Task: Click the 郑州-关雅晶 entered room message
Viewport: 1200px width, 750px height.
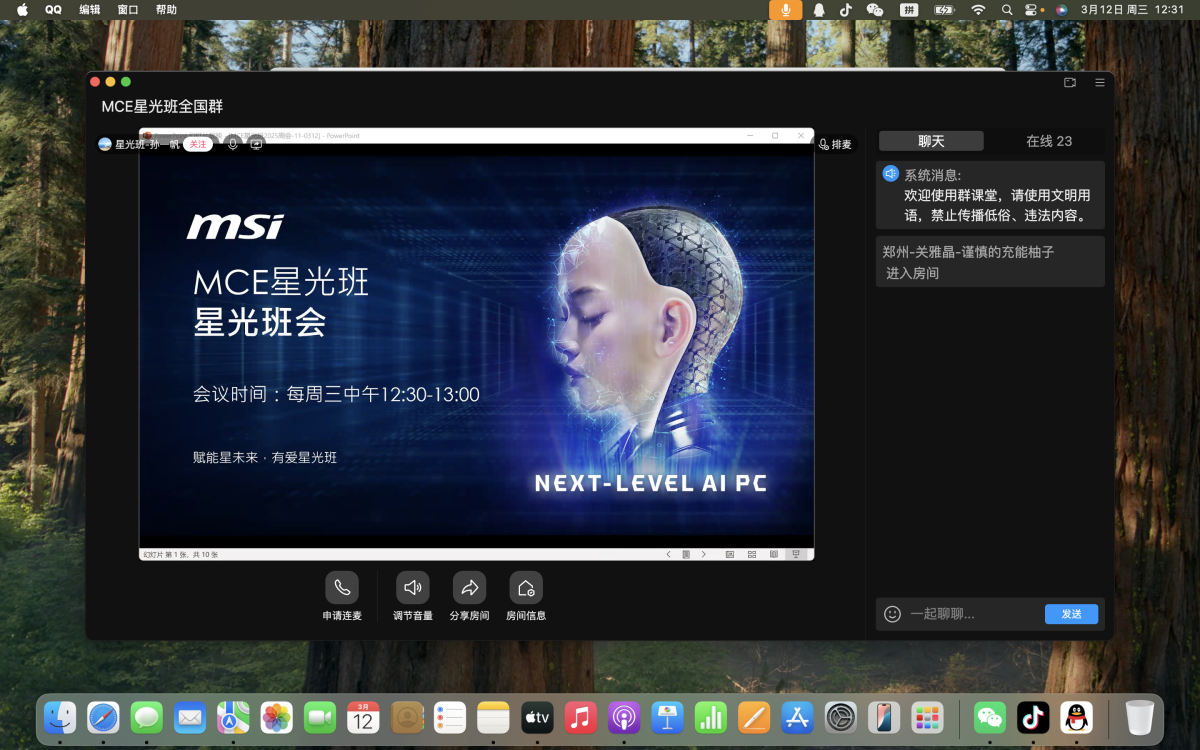Action: point(990,262)
